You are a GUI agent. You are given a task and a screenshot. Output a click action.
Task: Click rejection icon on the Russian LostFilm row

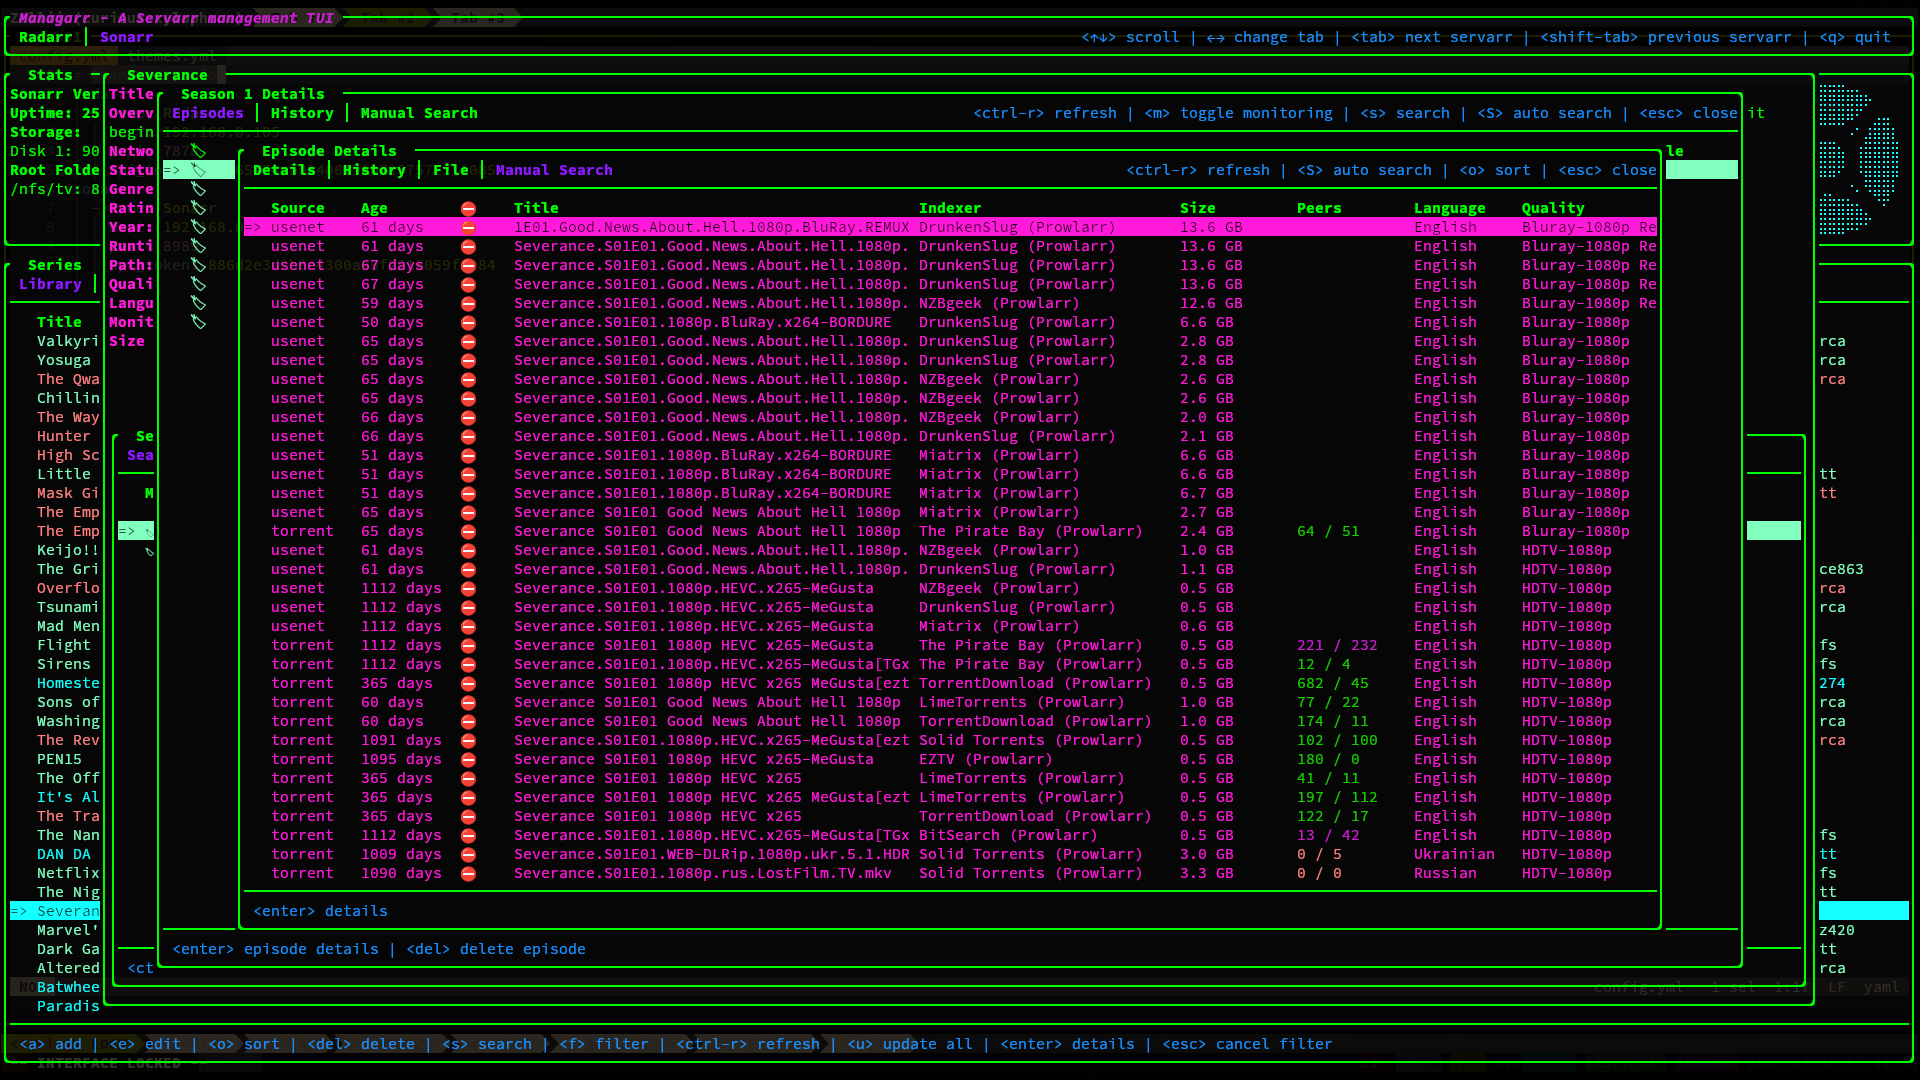(x=468, y=874)
